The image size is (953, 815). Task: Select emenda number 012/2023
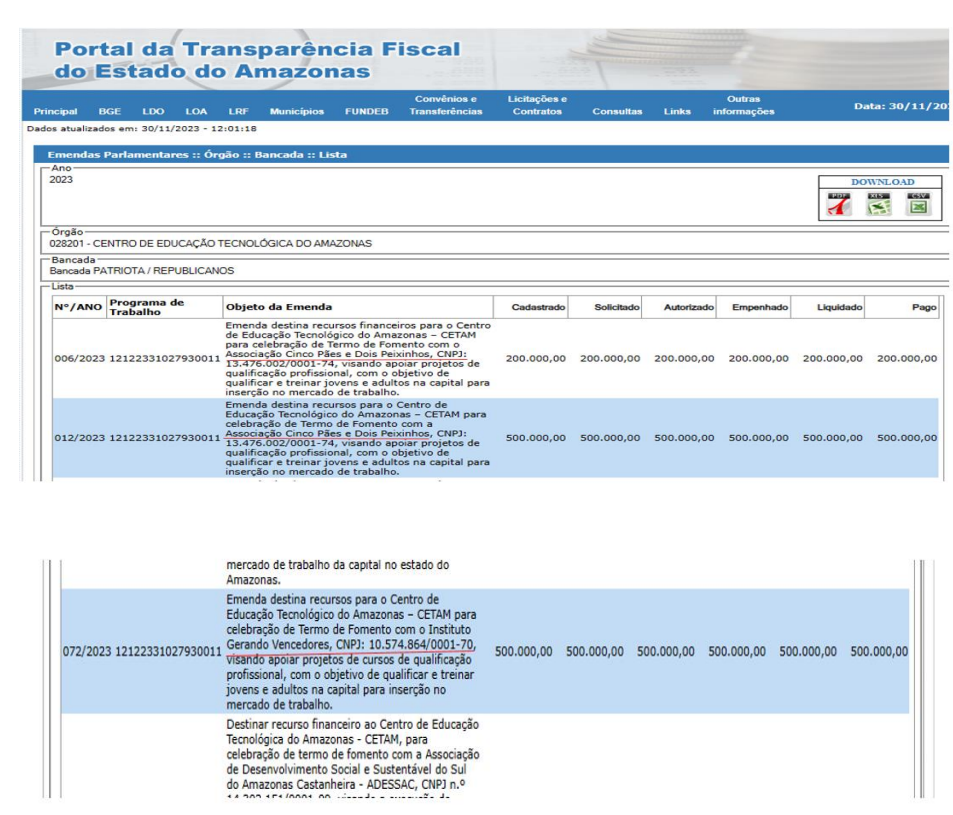pyautogui.click(x=80, y=438)
